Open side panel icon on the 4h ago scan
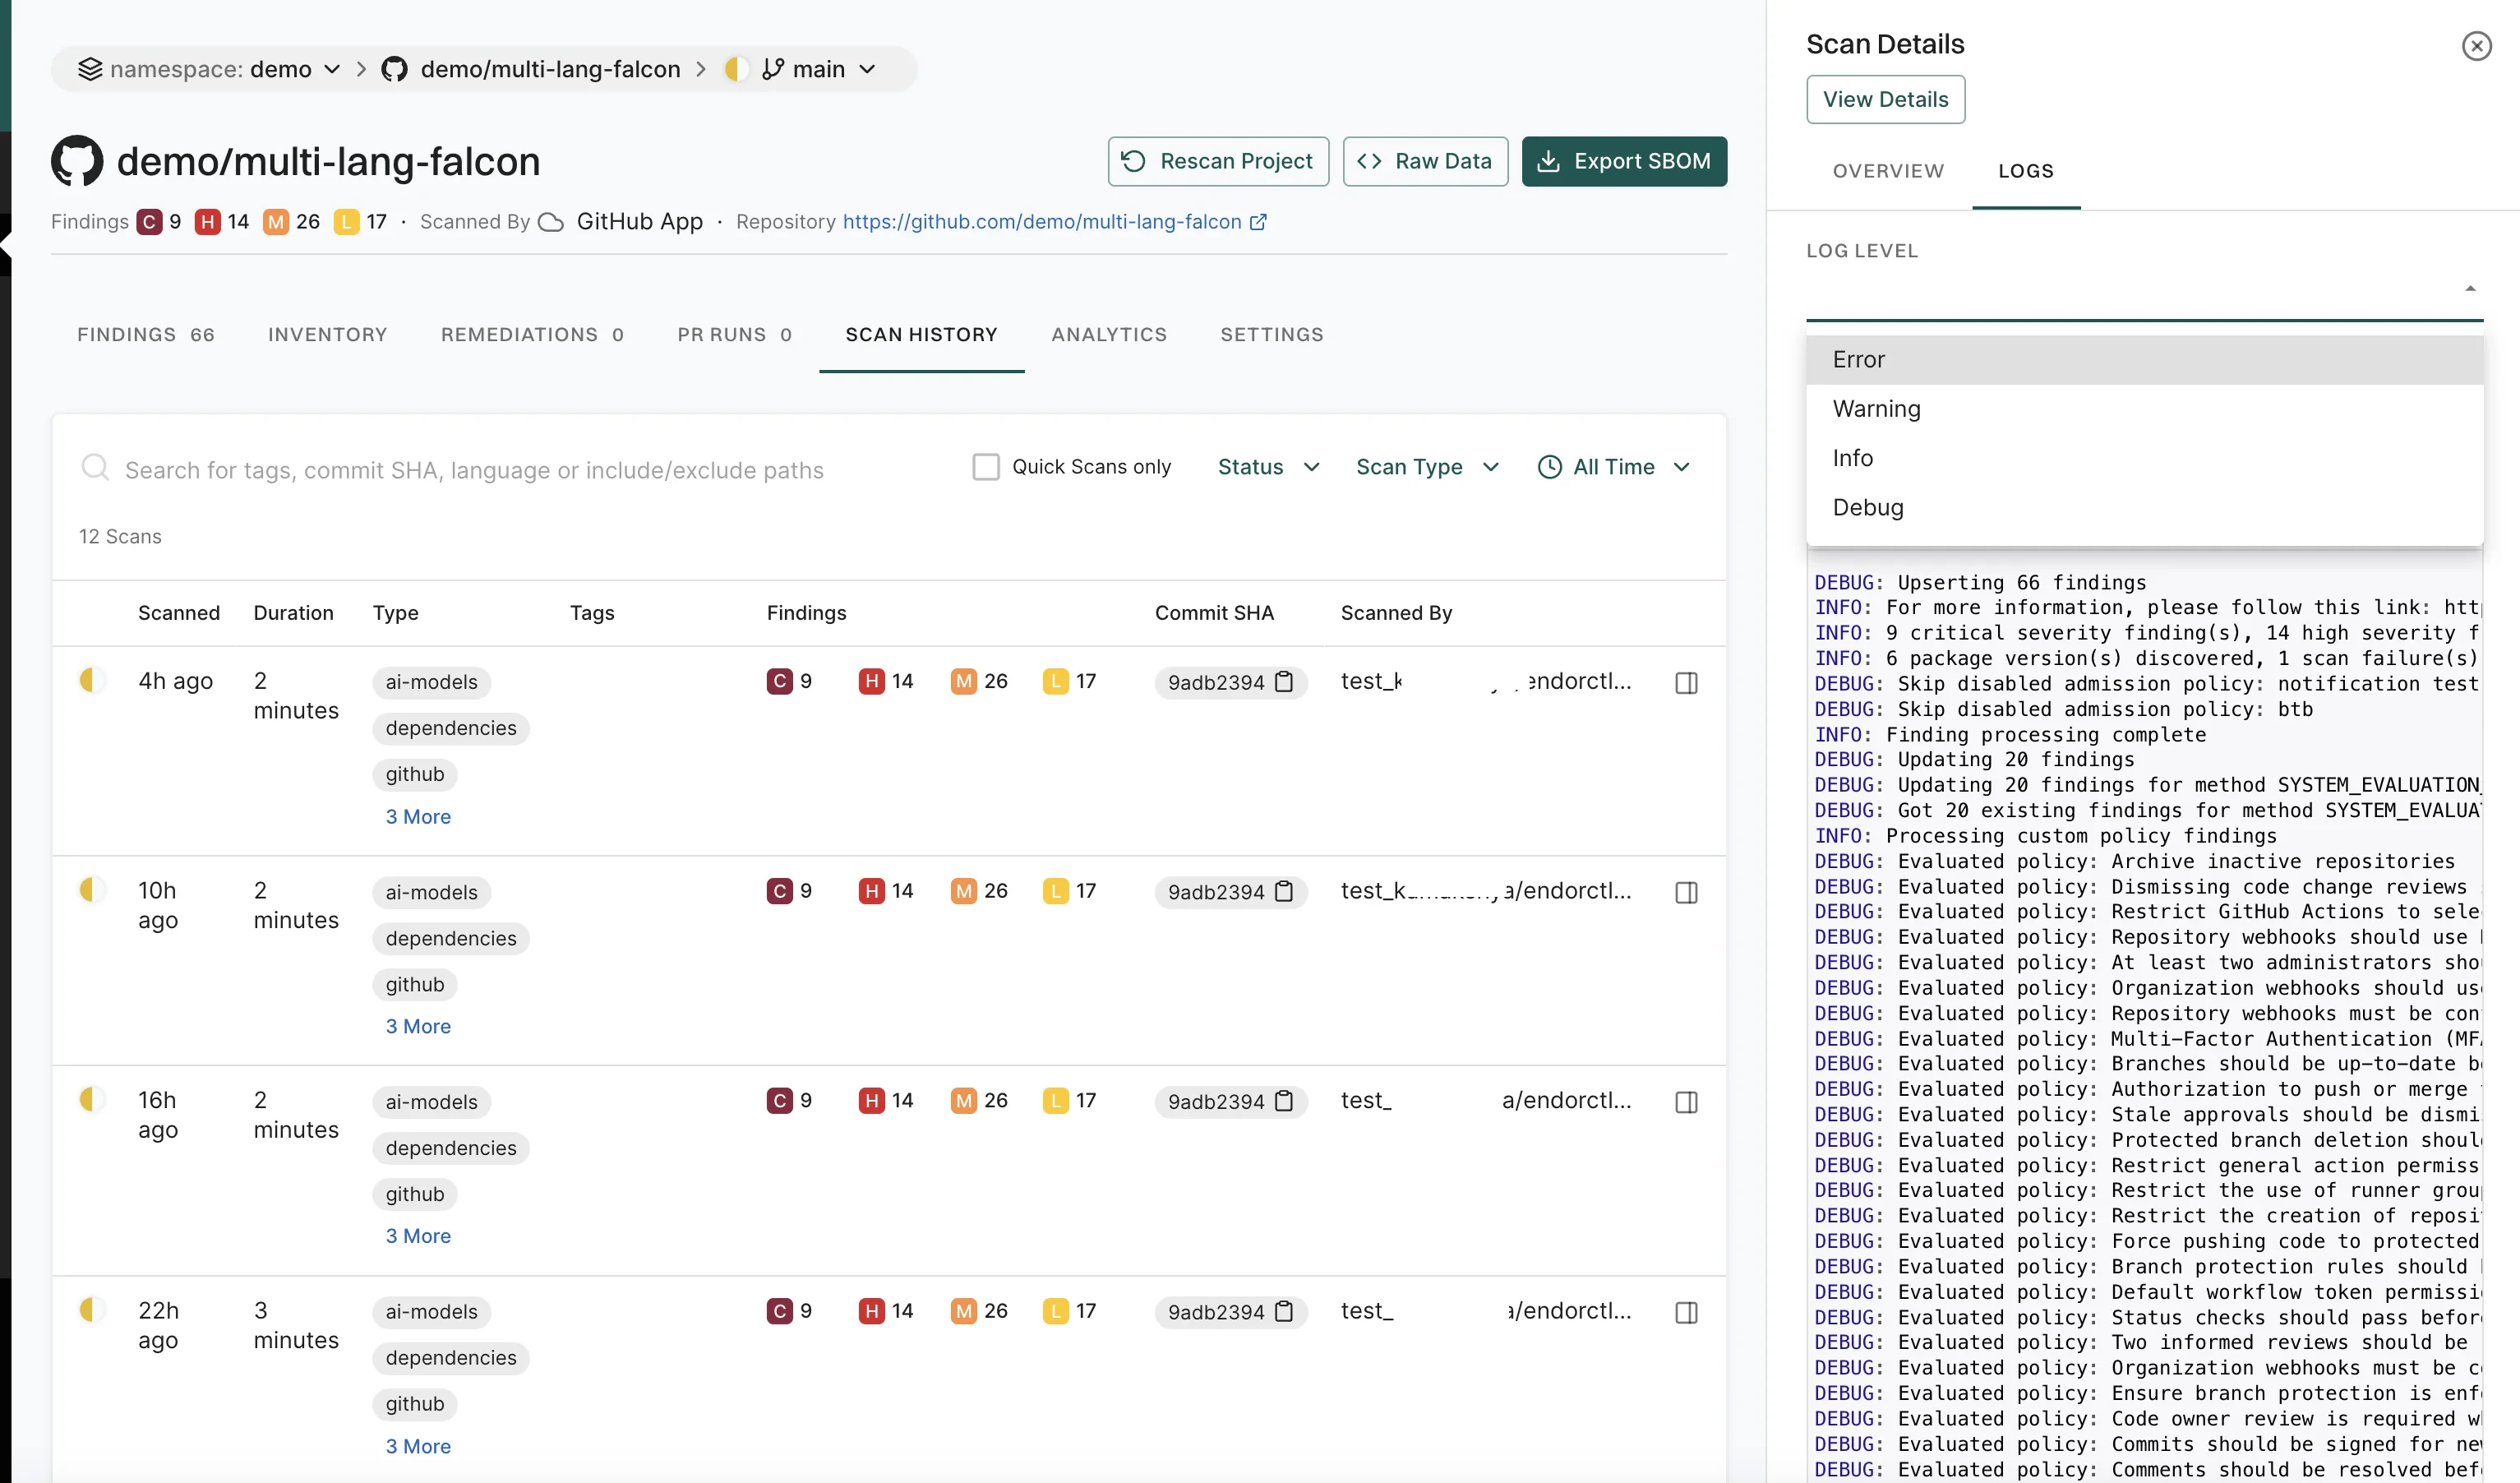The height and width of the screenshot is (1483, 2520). point(1687,682)
